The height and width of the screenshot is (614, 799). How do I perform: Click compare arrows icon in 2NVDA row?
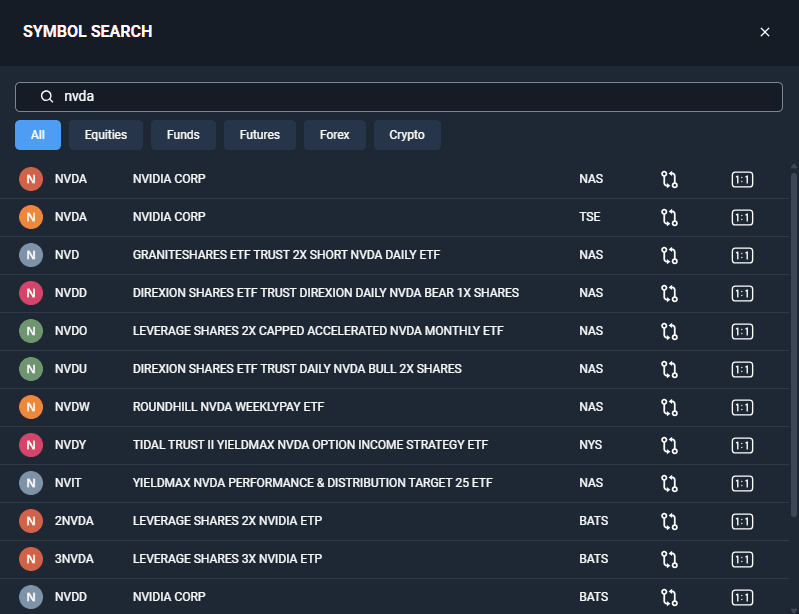[x=669, y=521]
